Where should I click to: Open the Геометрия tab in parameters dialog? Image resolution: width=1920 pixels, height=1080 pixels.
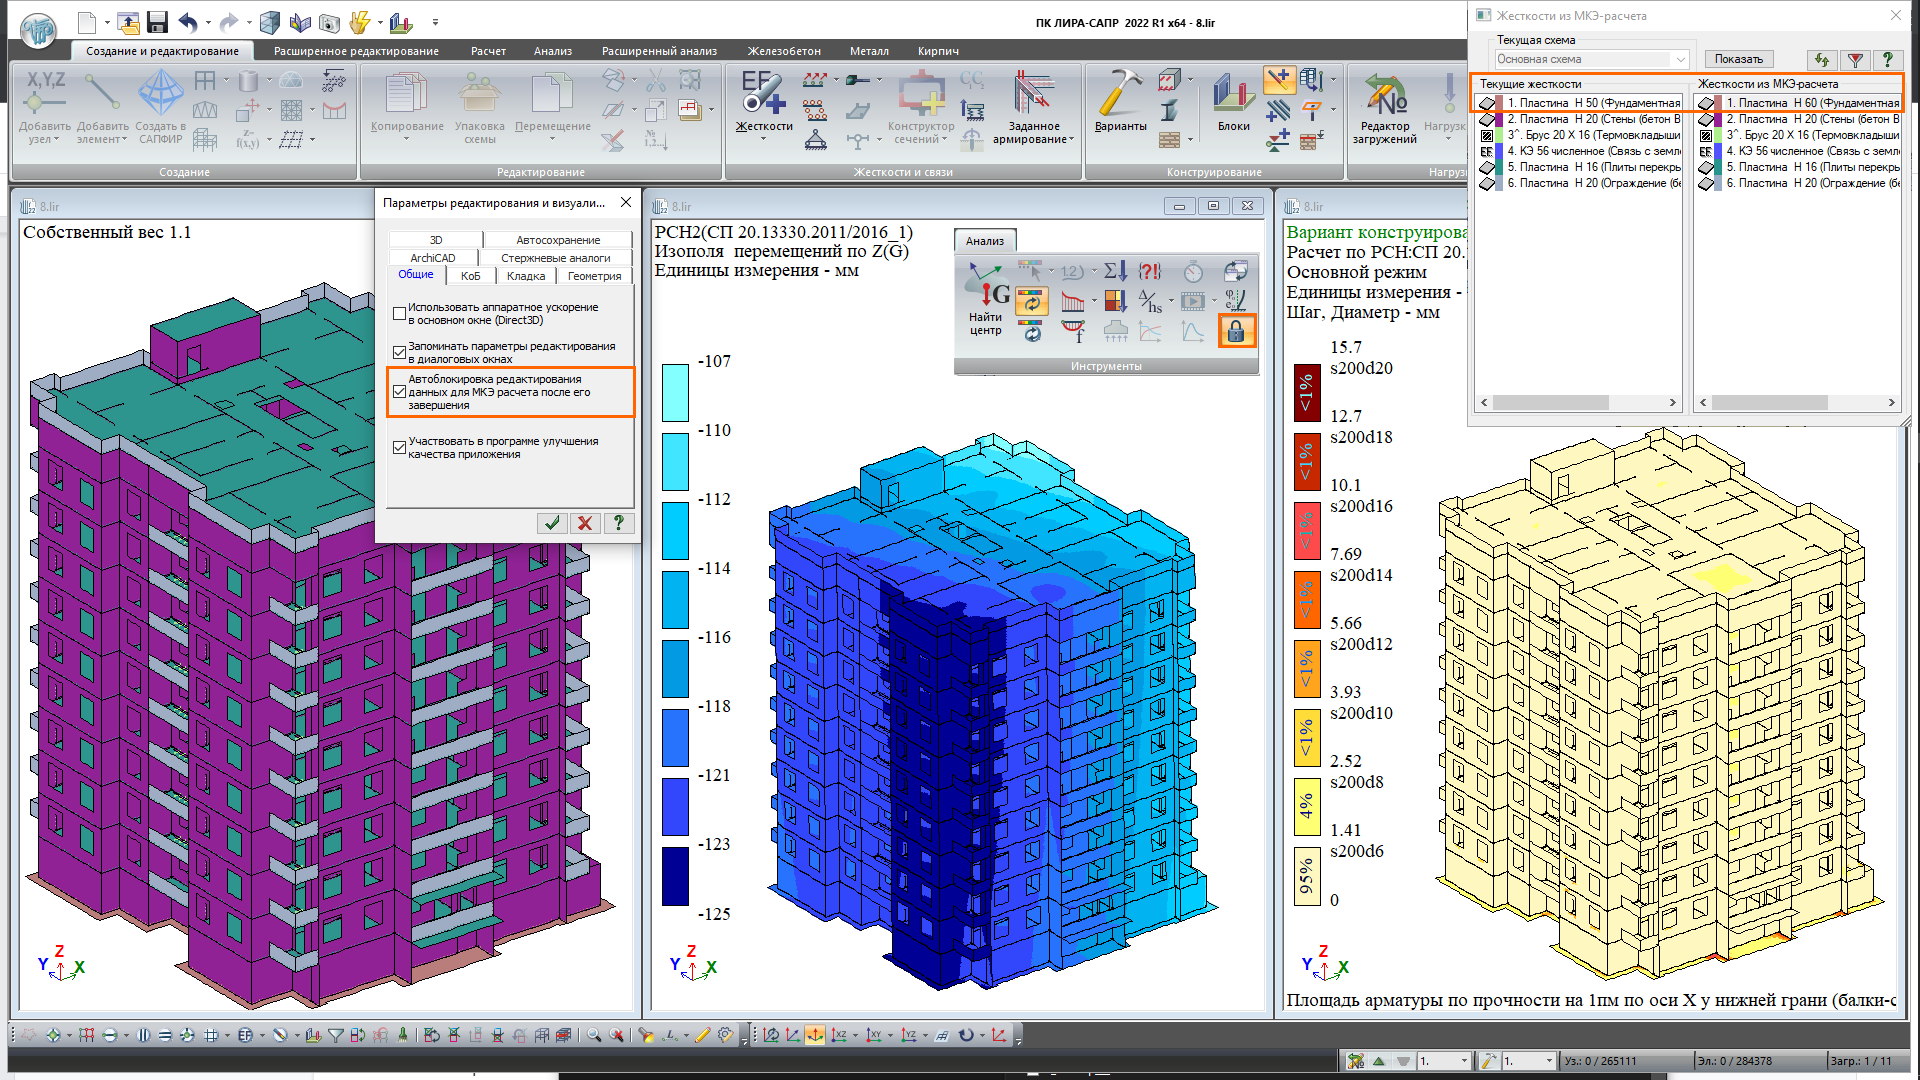[x=594, y=276]
